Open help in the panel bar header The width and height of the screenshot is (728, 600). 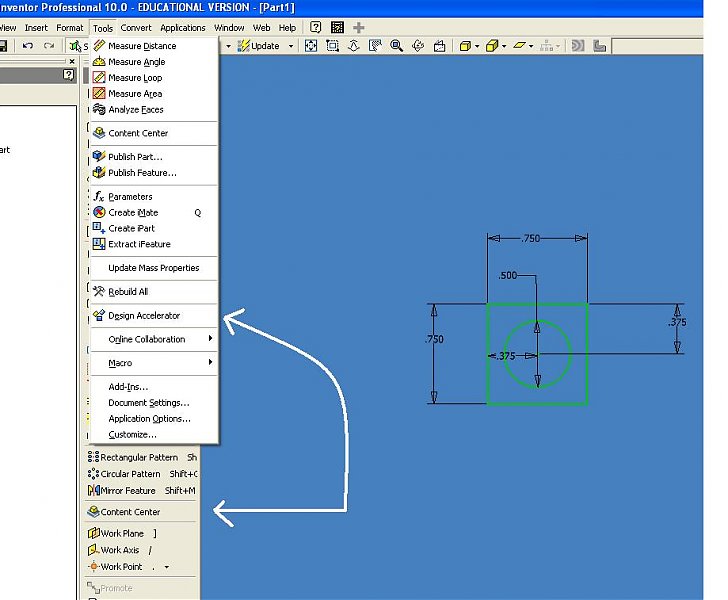[x=68, y=75]
